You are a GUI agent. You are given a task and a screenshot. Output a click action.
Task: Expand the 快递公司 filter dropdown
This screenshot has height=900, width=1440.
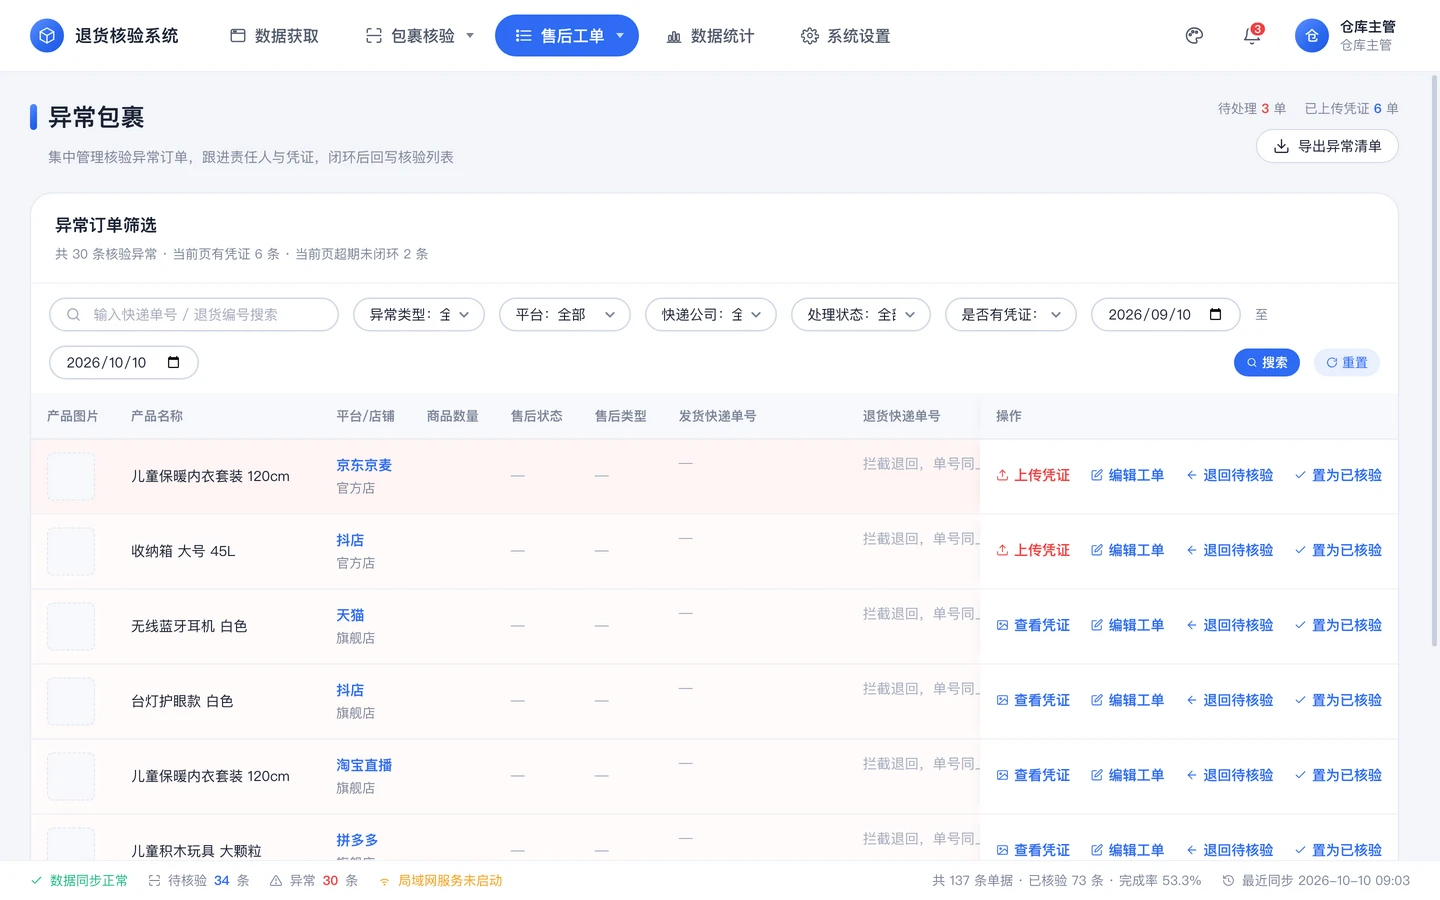point(711,315)
